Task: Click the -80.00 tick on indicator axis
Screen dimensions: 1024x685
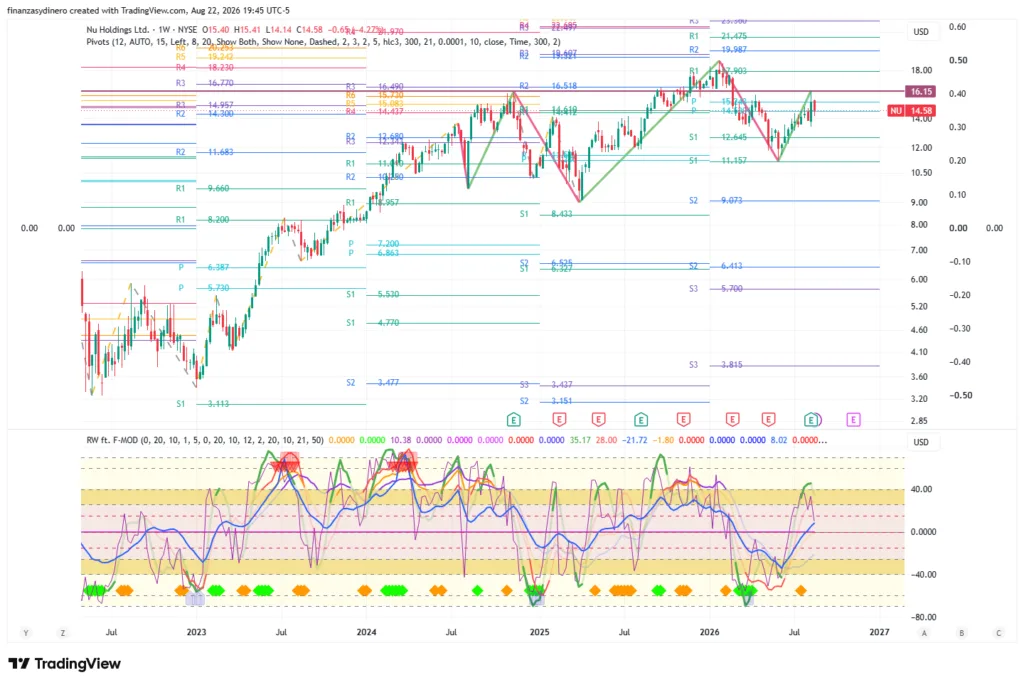Action: point(923,617)
